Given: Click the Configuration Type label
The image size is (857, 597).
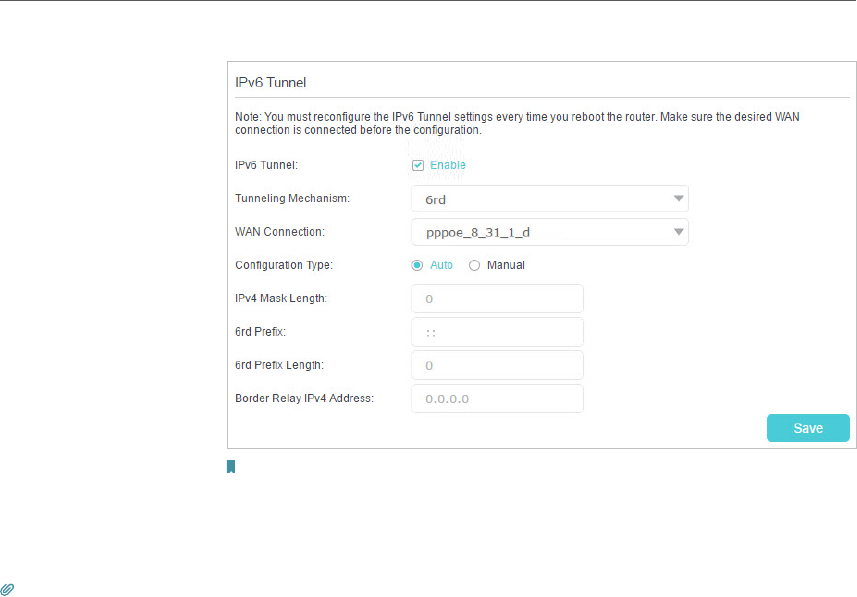Looking at the screenshot, I should click(x=284, y=265).
